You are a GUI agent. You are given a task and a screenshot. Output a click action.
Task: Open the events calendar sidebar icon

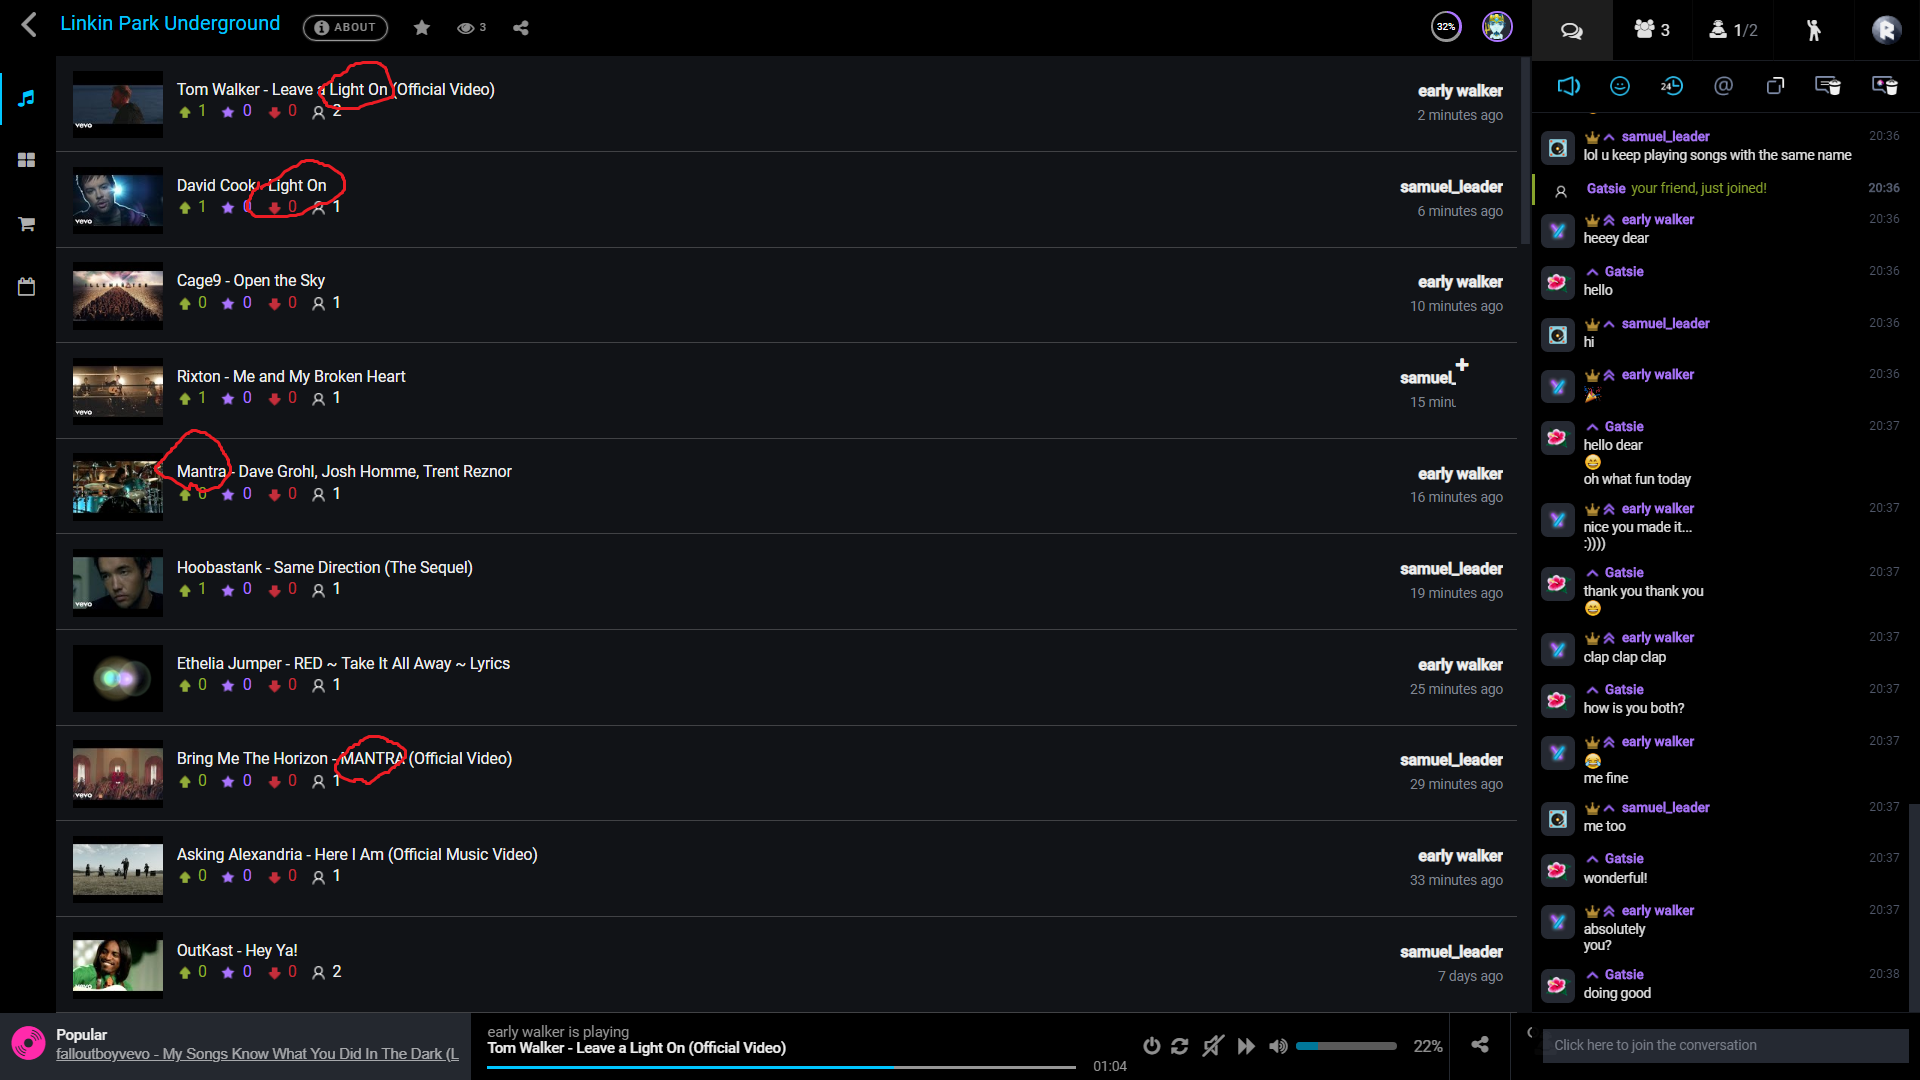coord(27,287)
